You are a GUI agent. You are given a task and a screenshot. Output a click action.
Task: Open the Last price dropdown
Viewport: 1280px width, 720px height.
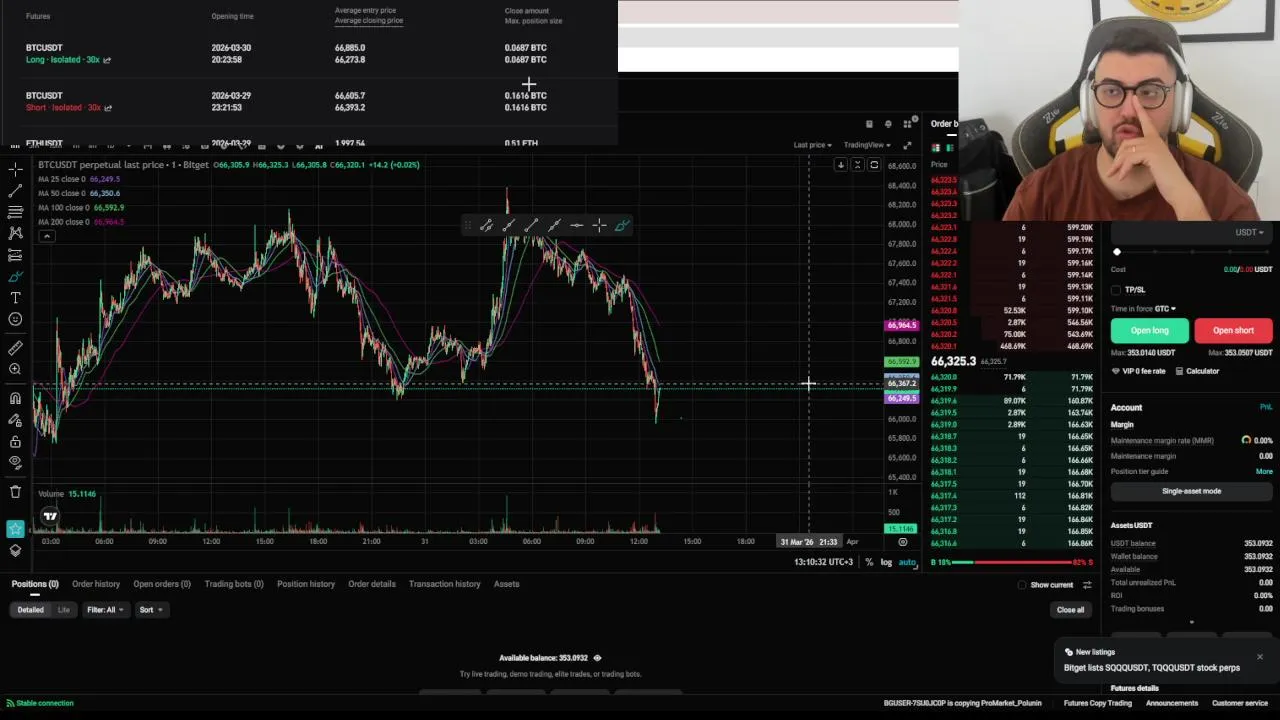pyautogui.click(x=813, y=145)
